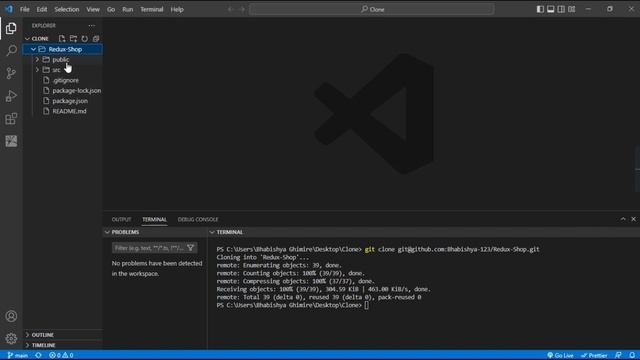Open the Run menu
The height and width of the screenshot is (360, 640).
coord(128,9)
